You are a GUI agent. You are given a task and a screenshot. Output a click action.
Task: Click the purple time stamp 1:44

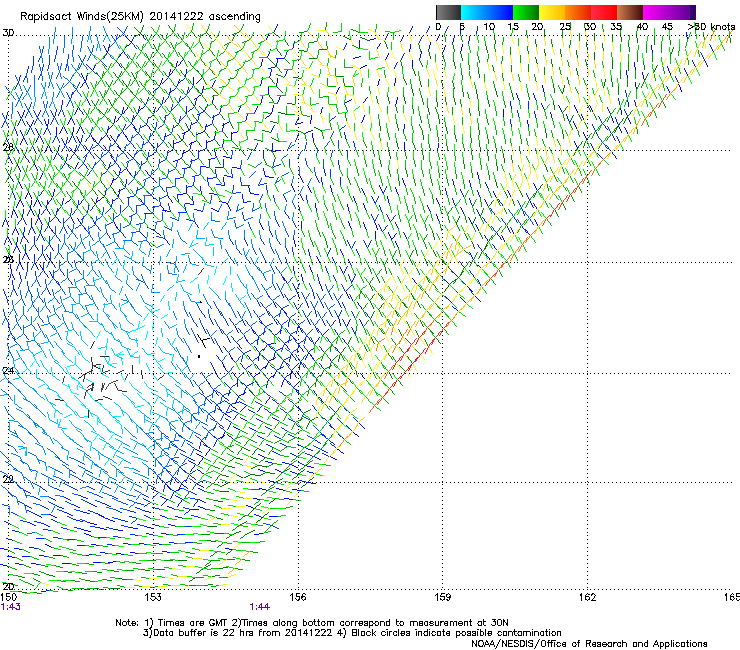260,607
